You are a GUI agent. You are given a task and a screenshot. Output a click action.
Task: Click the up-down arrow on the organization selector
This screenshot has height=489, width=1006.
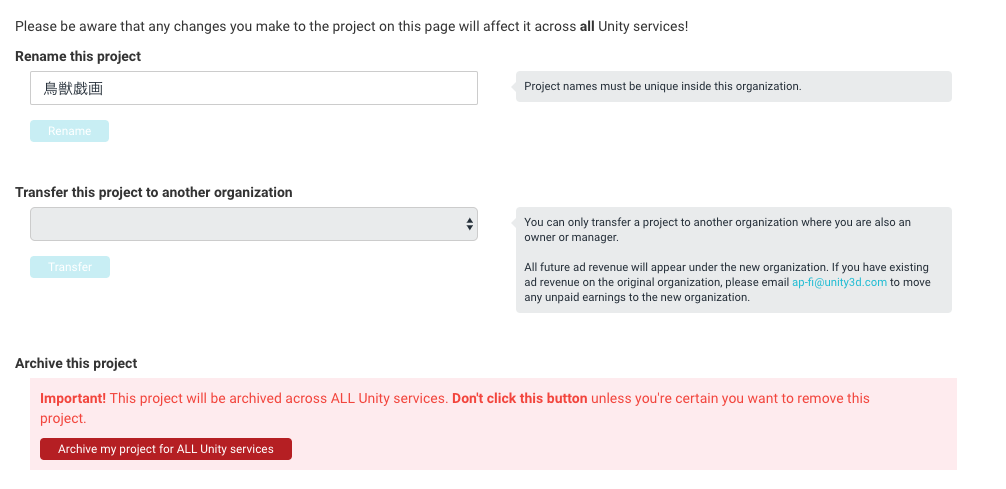coord(469,224)
